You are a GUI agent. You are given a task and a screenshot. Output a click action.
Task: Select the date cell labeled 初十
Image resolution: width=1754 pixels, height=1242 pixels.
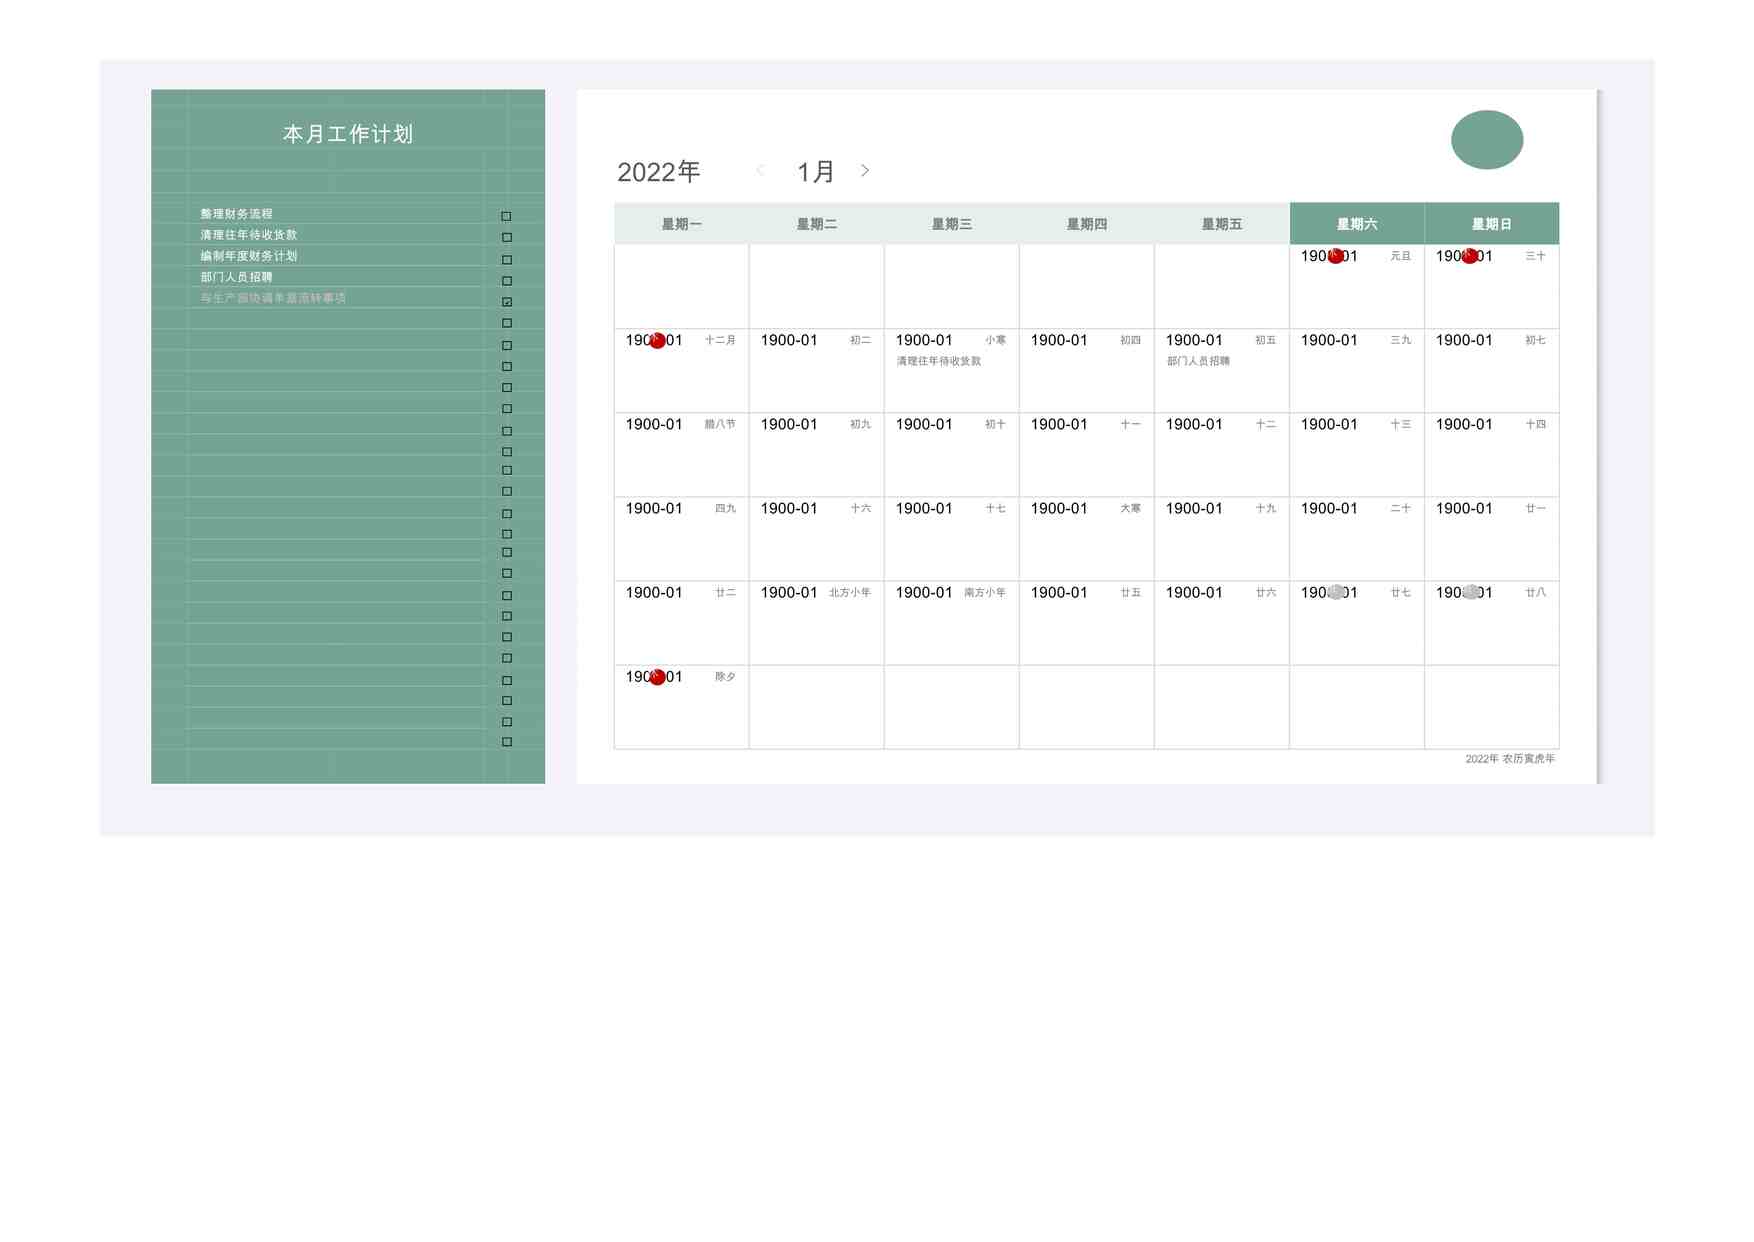point(951,454)
